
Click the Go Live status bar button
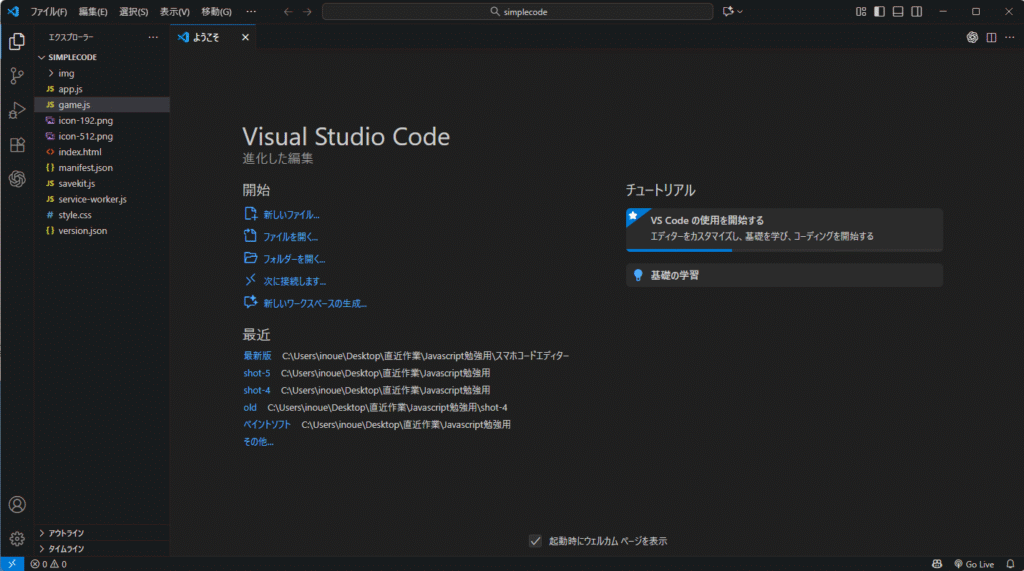coord(973,564)
